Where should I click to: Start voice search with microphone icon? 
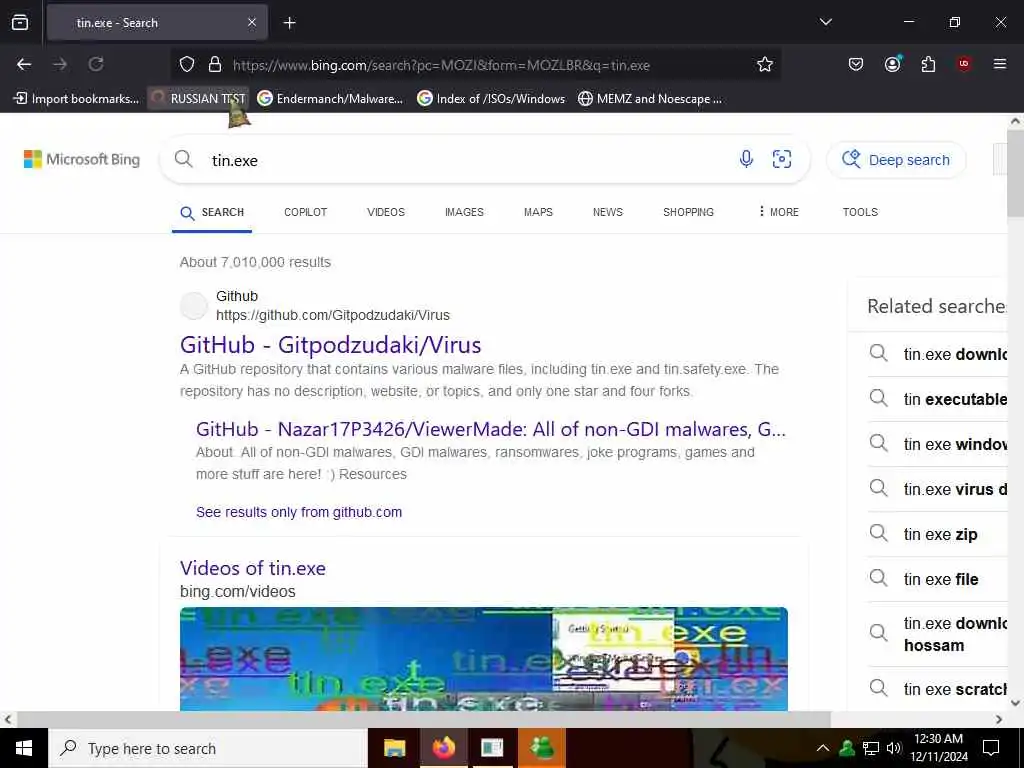click(746, 159)
